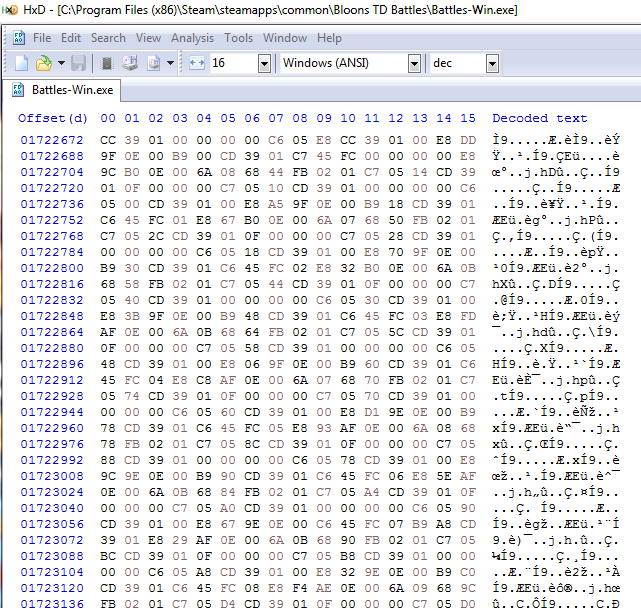The width and height of the screenshot is (641, 608).
Task: Click offset row 01722704
Action: 52,172
